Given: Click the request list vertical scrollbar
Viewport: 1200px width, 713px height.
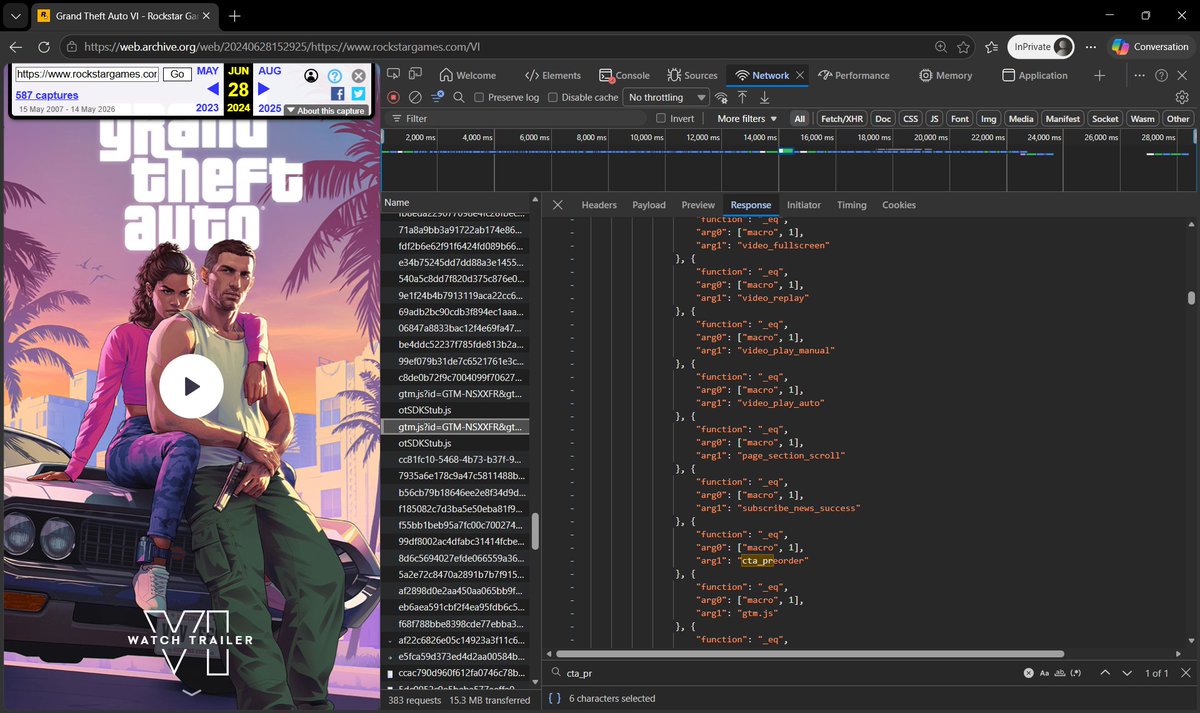Looking at the screenshot, I should click(535, 531).
